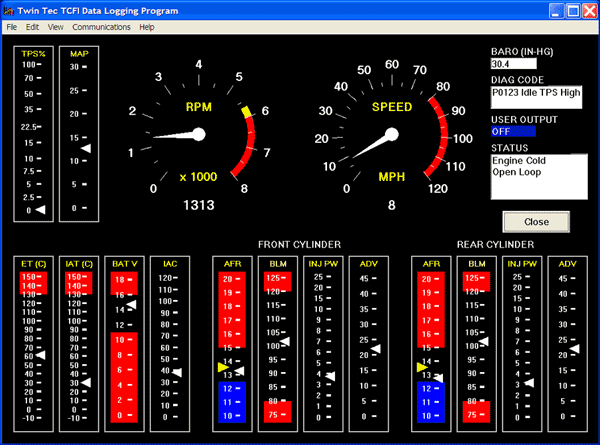Viewport: 600px width, 445px height.
Task: Open the View menu
Action: click(x=55, y=27)
